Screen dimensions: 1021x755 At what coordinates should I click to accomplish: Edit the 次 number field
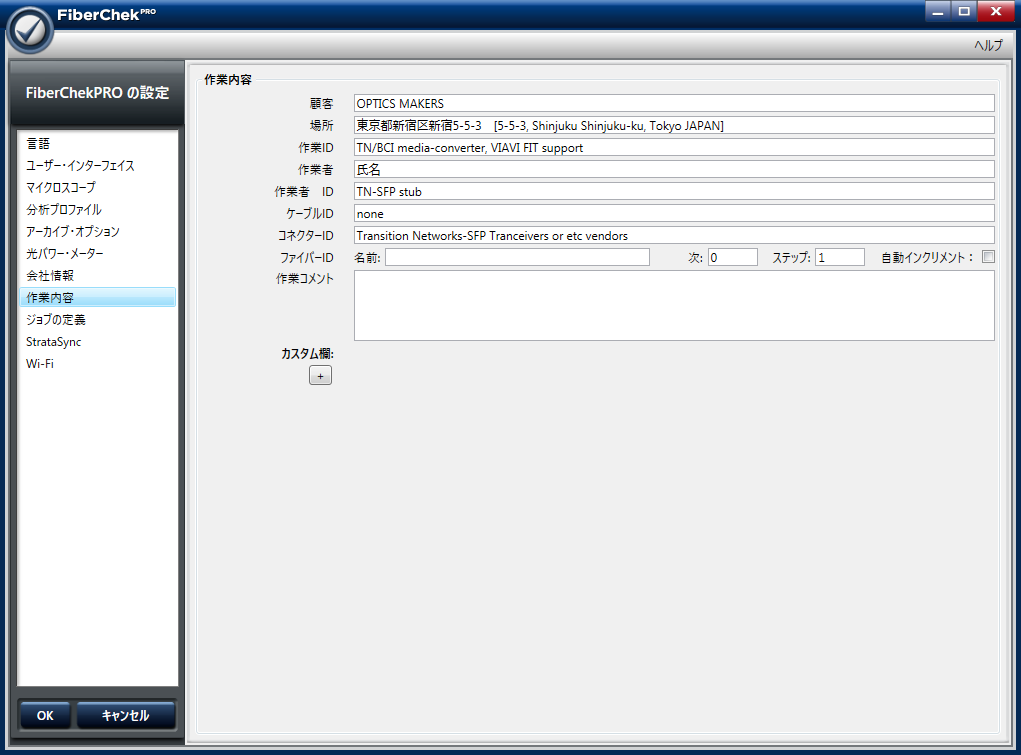[x=733, y=257]
